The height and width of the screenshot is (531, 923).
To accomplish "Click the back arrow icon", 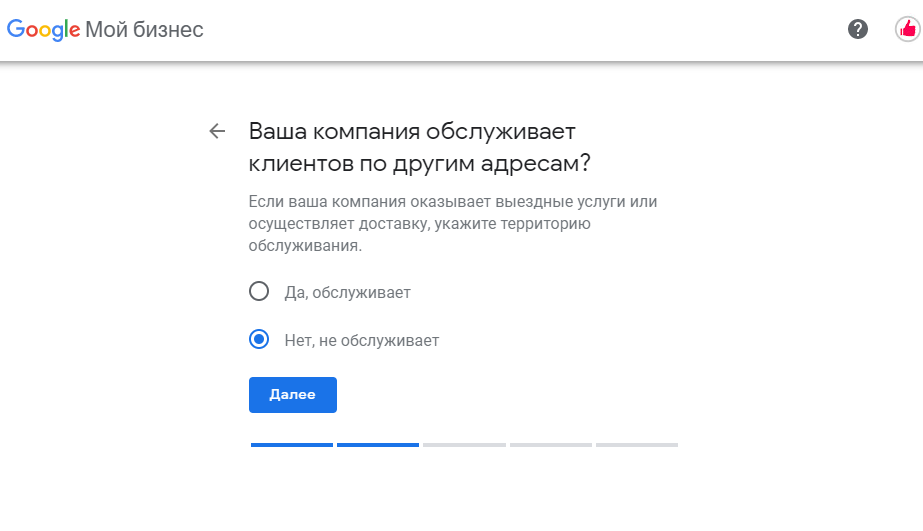I will point(217,131).
